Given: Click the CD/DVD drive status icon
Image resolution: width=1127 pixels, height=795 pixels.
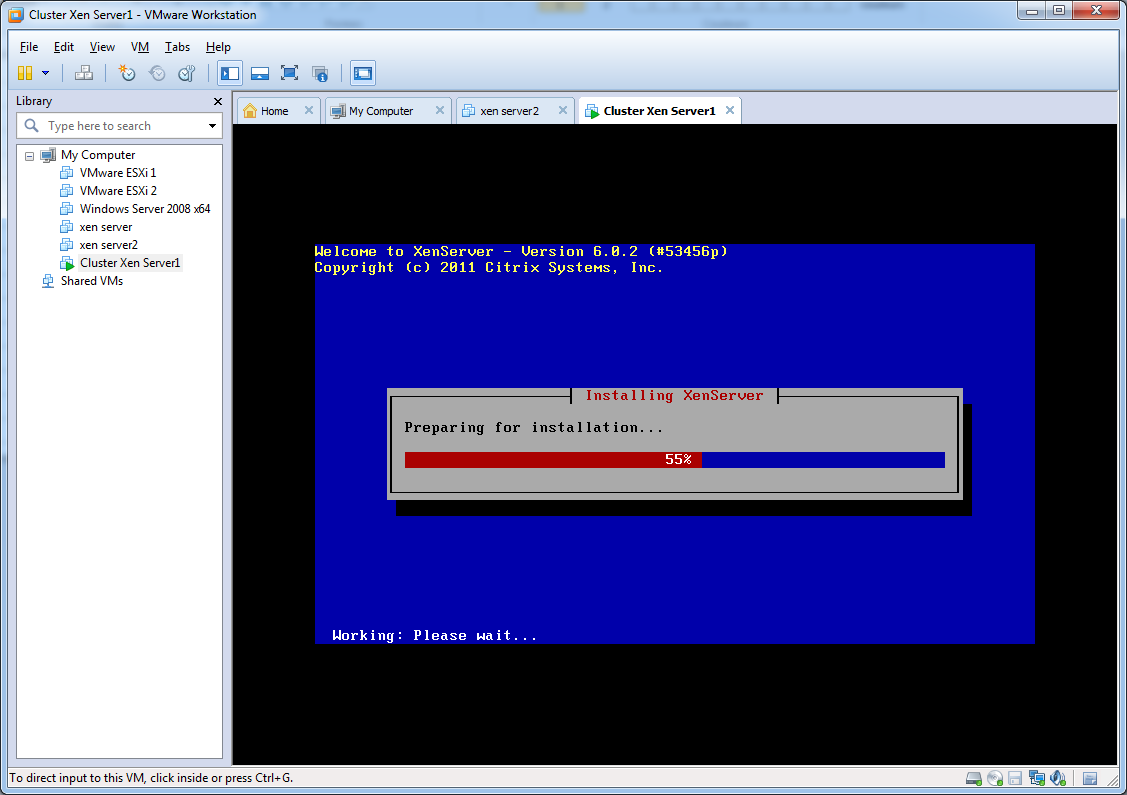Looking at the screenshot, I should point(994,778).
